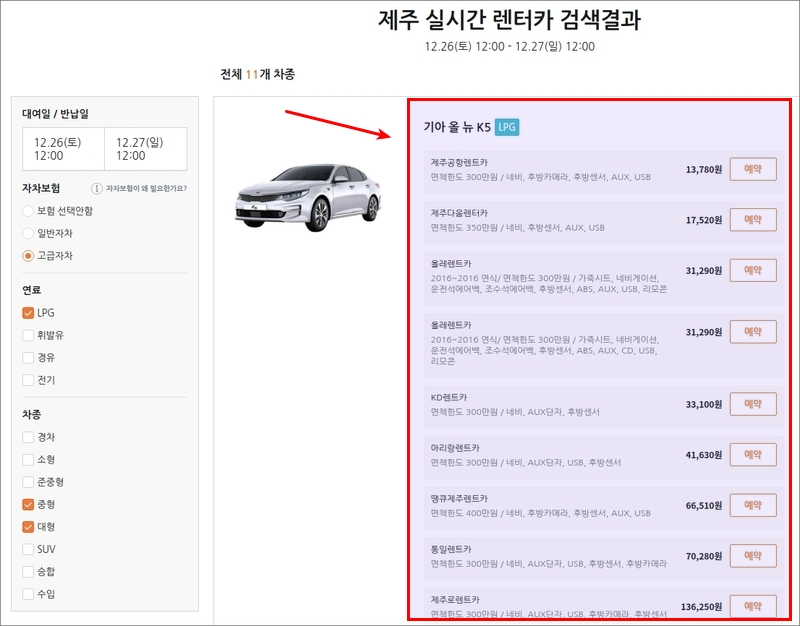Click the insurance info exclamation icon
800x626 pixels.
96,189
